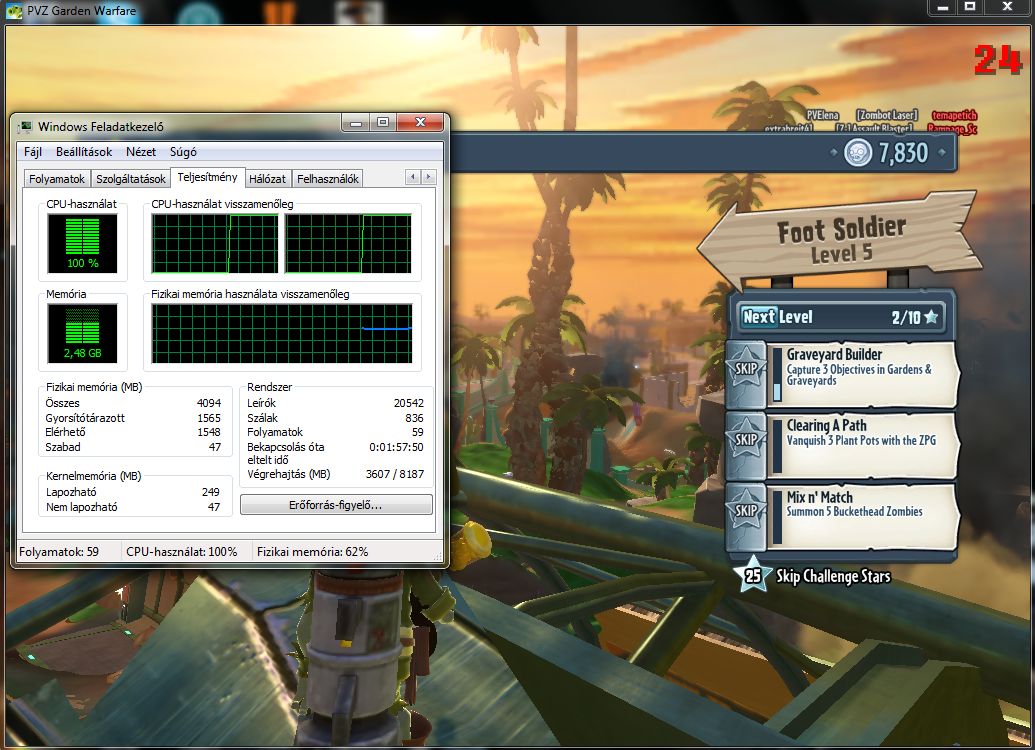Click the Lapozható 249 kernel value
Image resolution: width=1035 pixels, height=750 pixels.
[211, 492]
